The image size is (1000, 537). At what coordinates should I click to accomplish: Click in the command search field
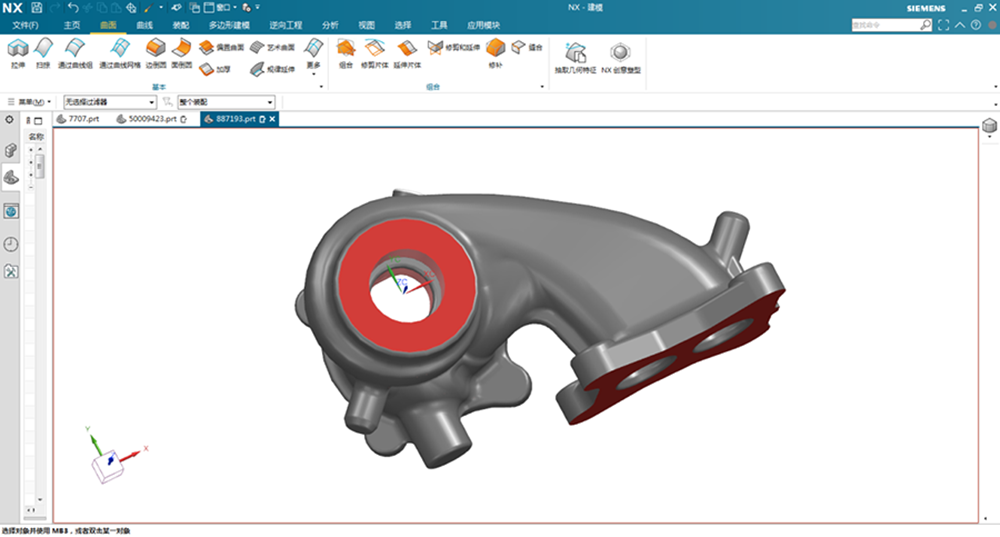[885, 24]
